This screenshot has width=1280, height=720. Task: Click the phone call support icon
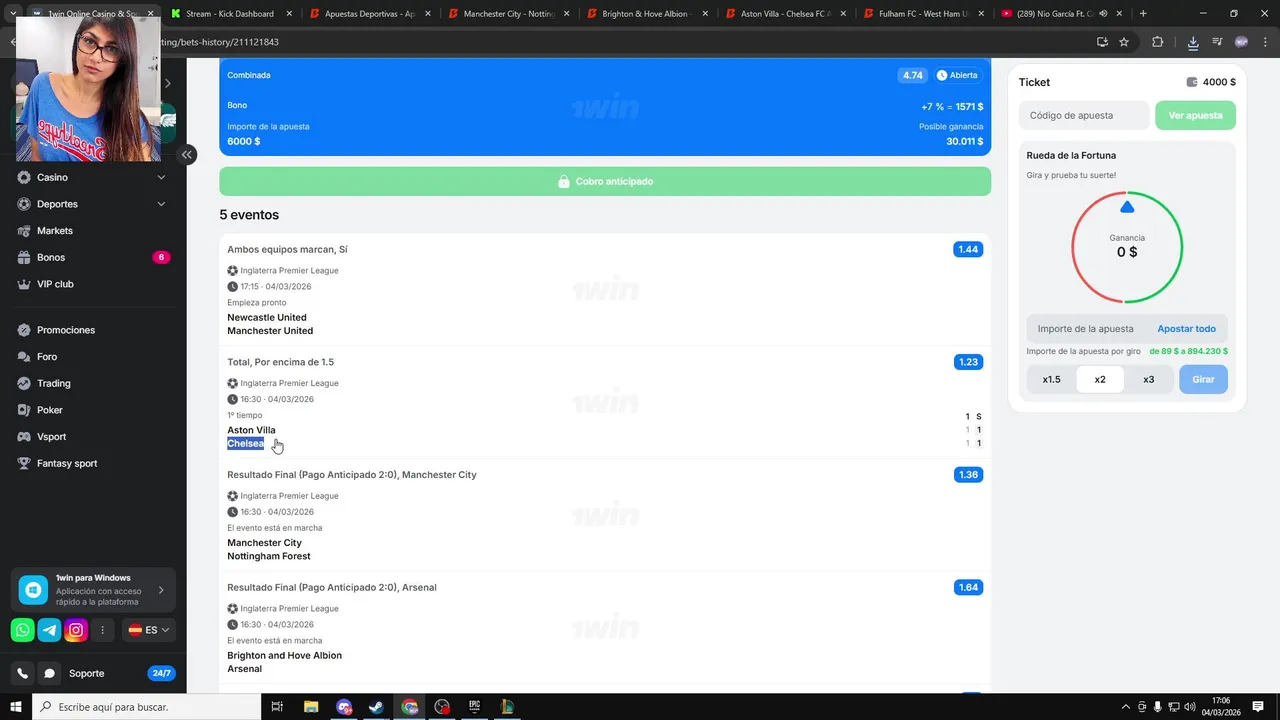pos(23,673)
